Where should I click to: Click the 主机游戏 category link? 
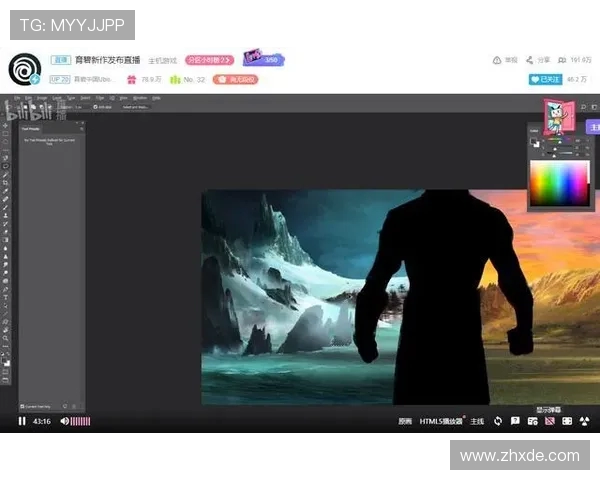(x=163, y=61)
